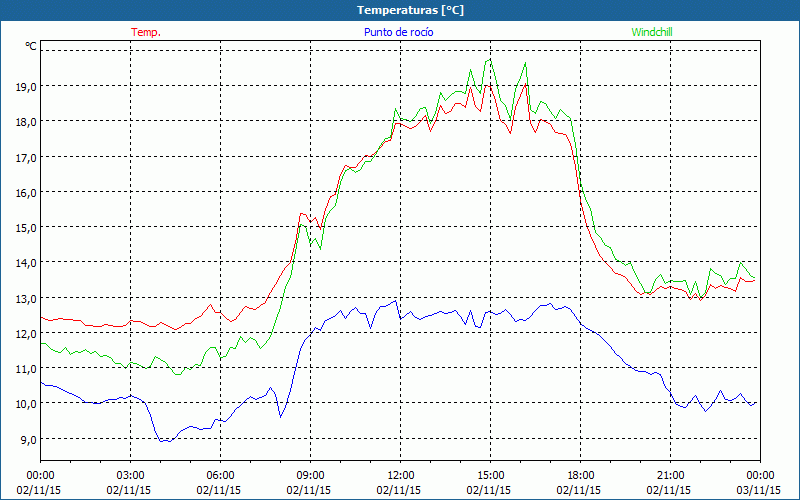The width and height of the screenshot is (800, 500).
Task: Select the blue Punto de rocío legend label
Action: click(398, 32)
